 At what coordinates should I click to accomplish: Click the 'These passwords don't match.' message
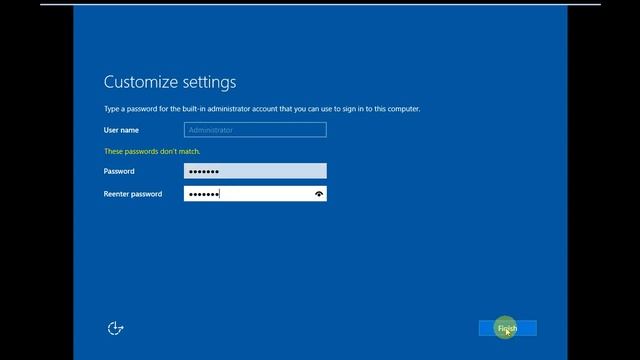coord(152,151)
